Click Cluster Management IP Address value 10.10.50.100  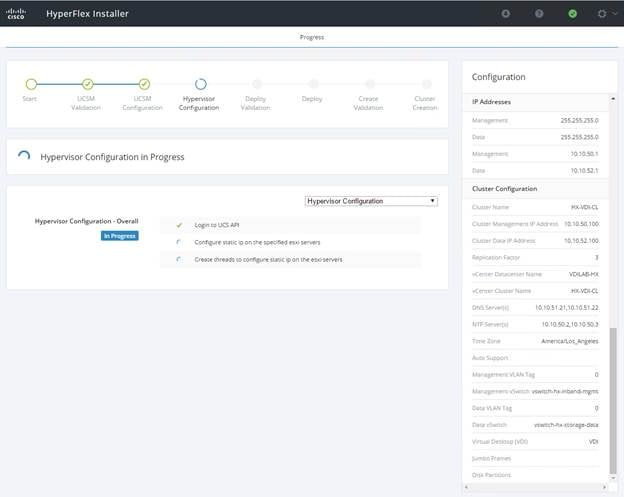coord(581,224)
